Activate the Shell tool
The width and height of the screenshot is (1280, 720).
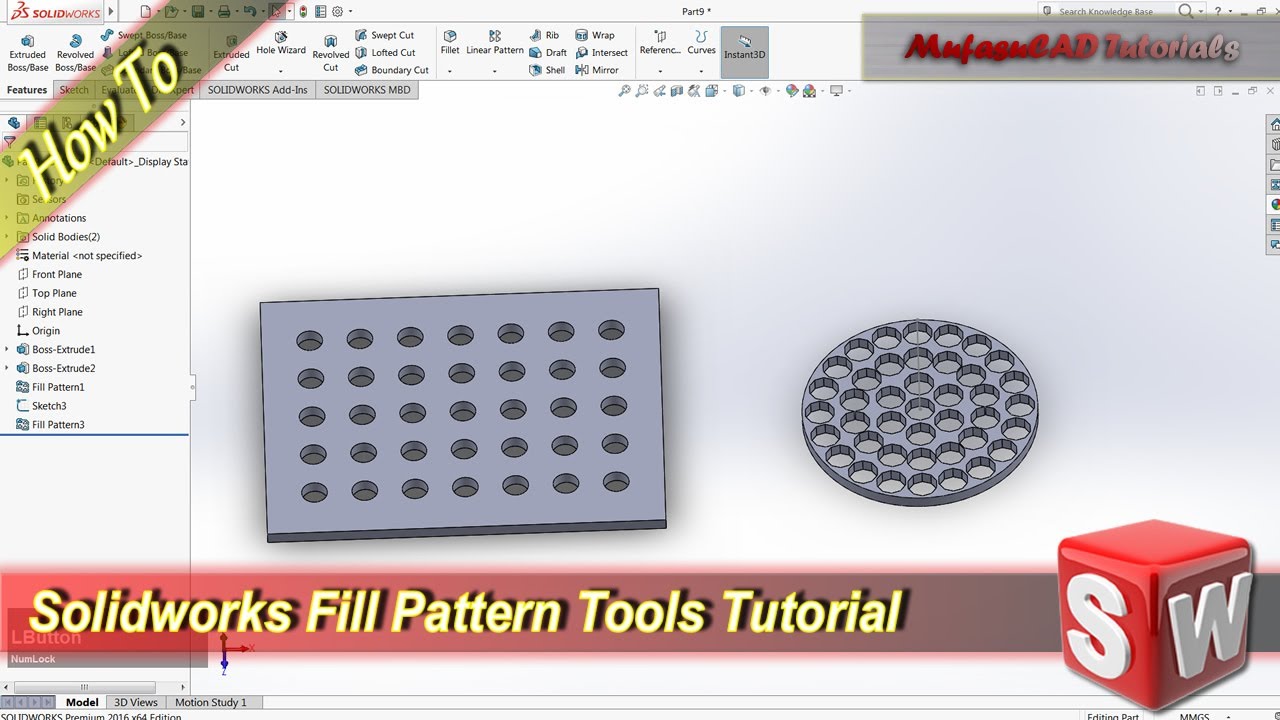tap(547, 70)
